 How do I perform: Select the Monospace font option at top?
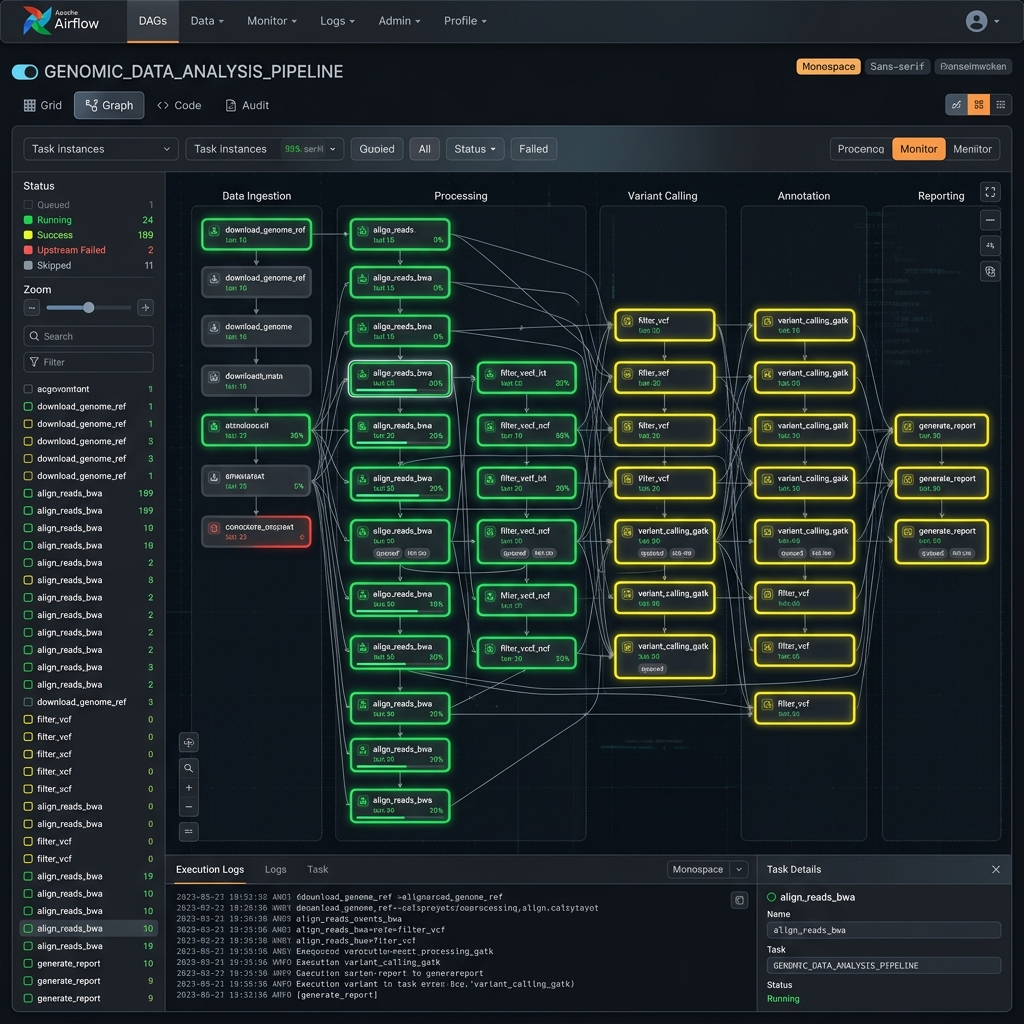pyautogui.click(x=828, y=67)
